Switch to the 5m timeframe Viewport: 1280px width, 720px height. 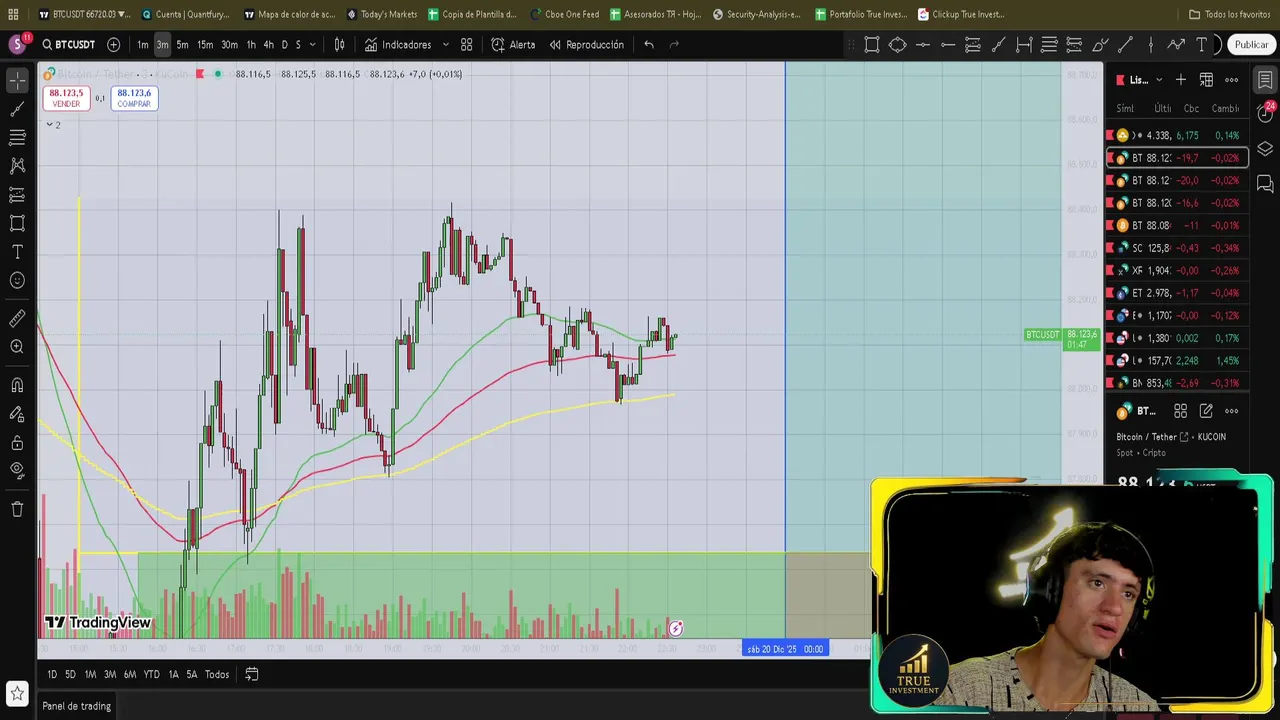tap(182, 45)
